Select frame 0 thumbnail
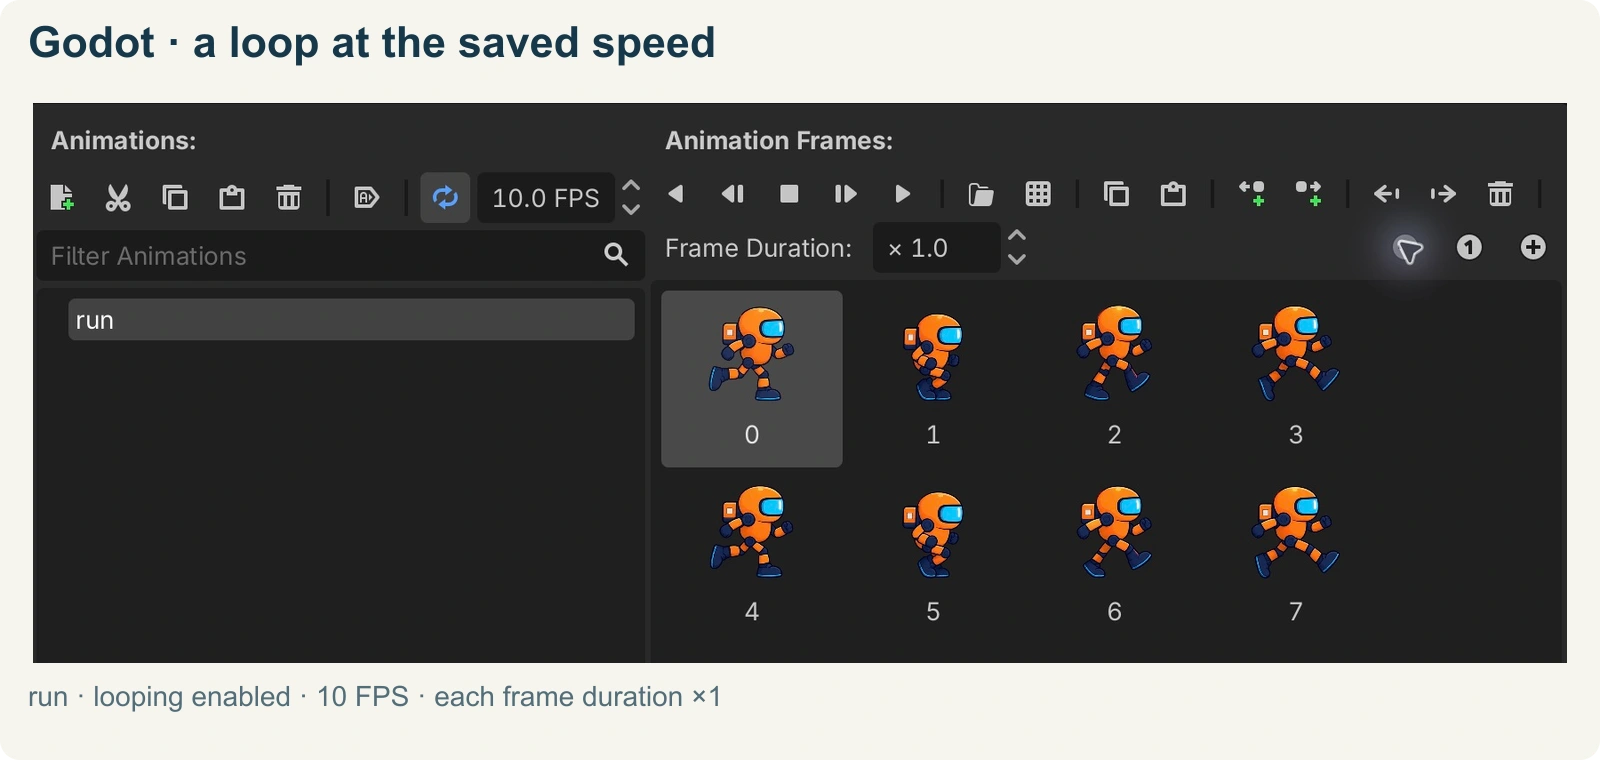 (752, 379)
